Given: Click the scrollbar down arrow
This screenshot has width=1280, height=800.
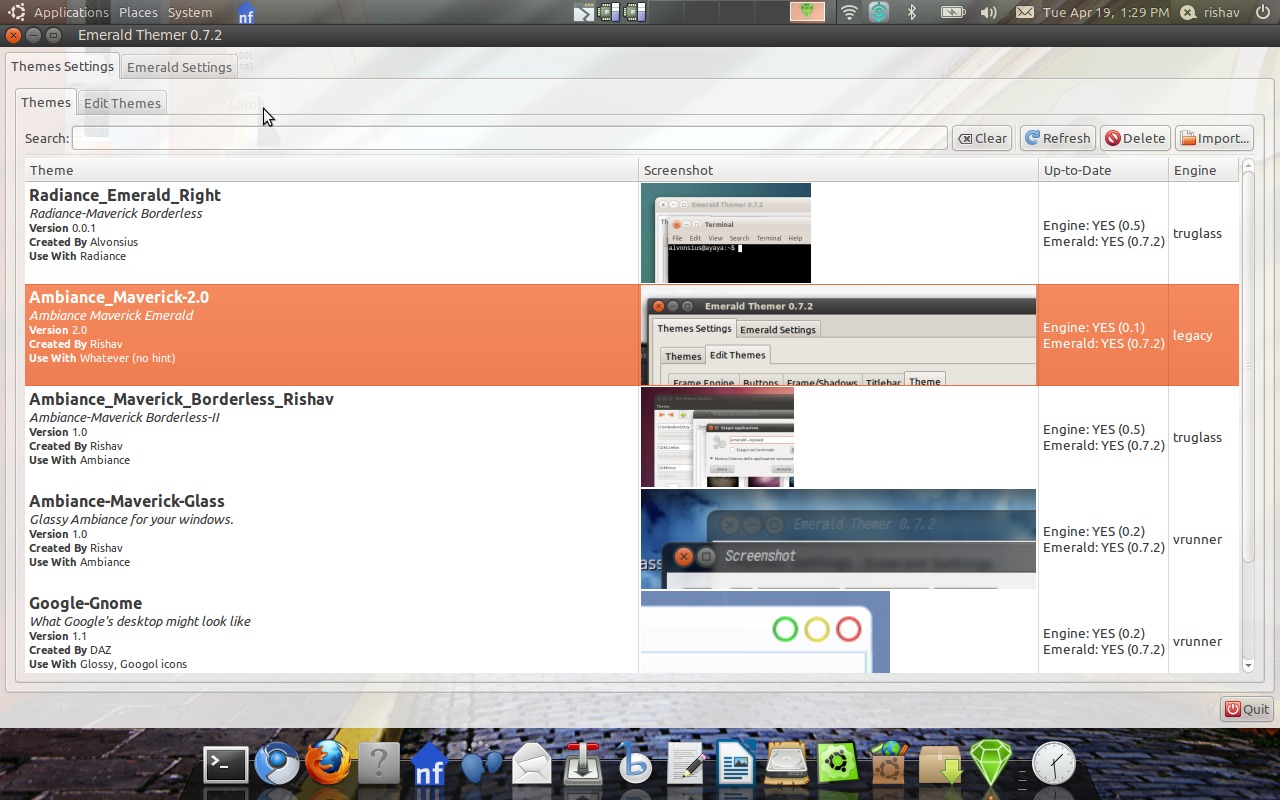Looking at the screenshot, I should point(1247,665).
